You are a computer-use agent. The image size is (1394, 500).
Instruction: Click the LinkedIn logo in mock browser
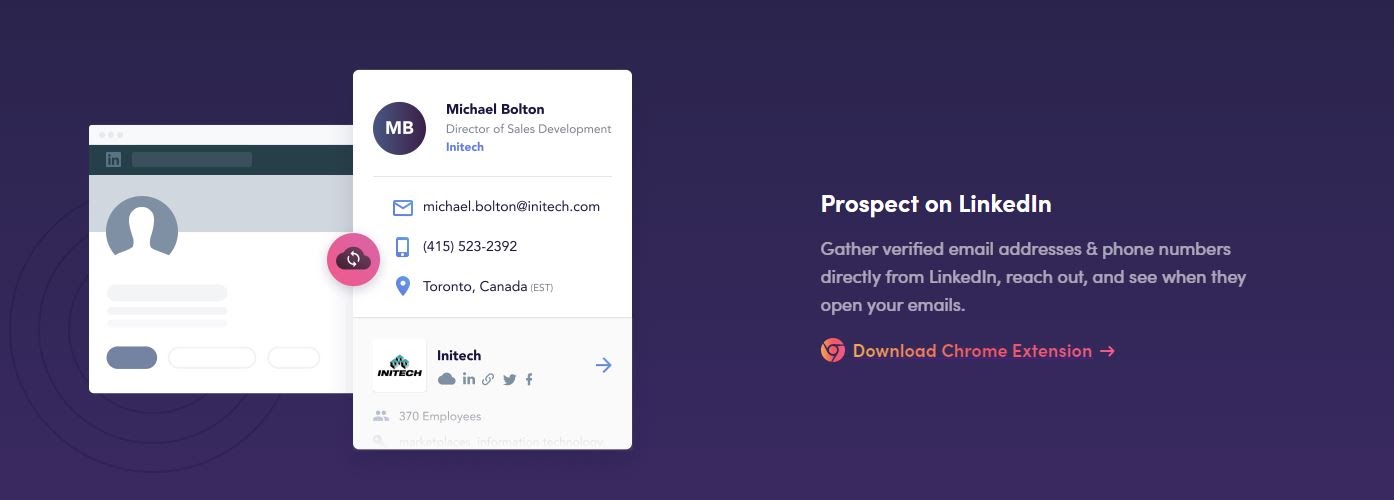pos(113,159)
